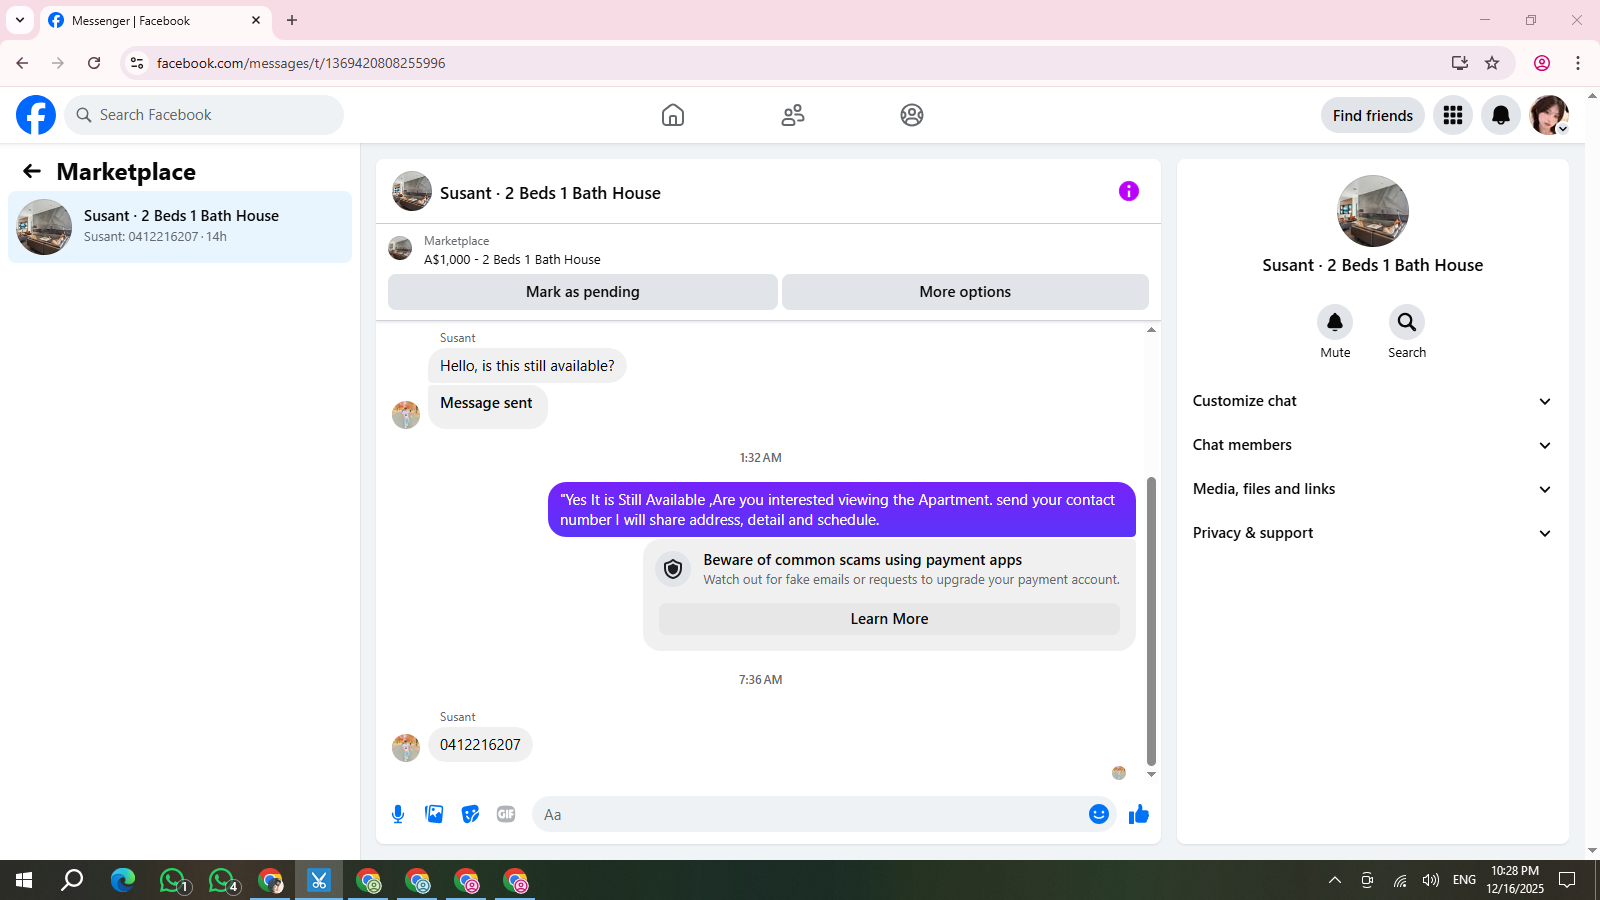
Task: Open the account profile picture menu
Action: [1549, 115]
